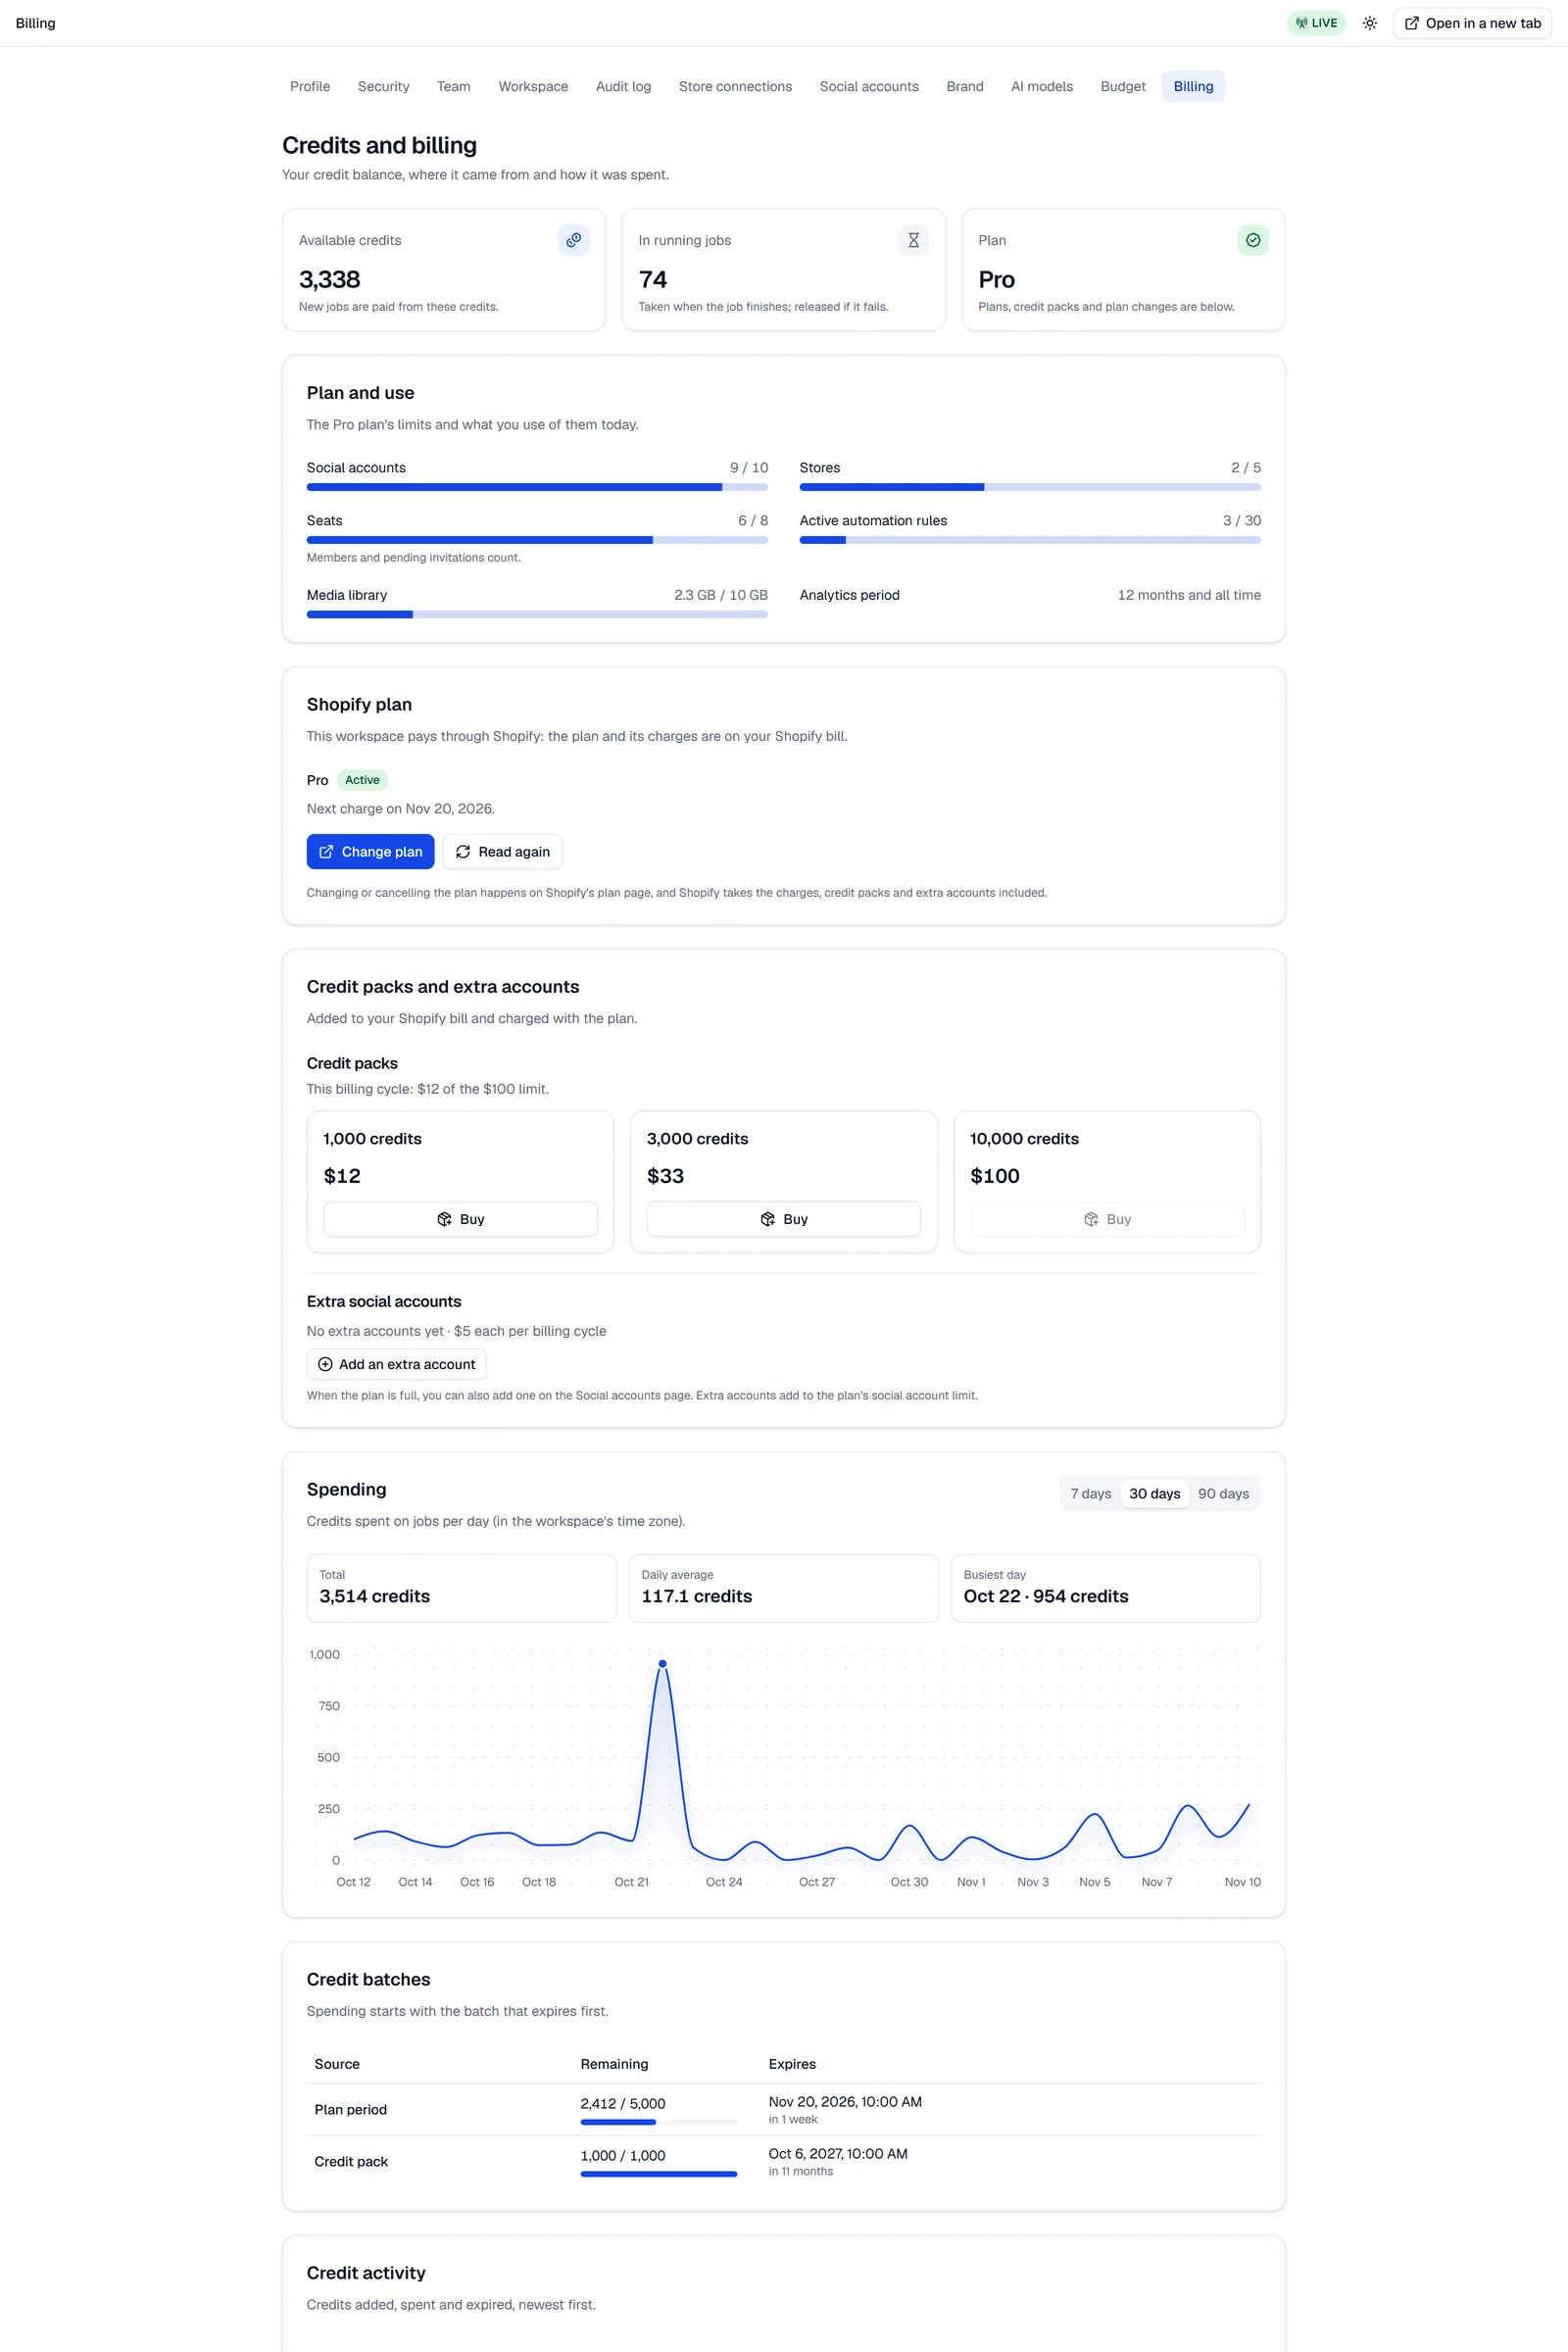Open the Security tab
Screen dimensions: 1568x2352
[383, 86]
